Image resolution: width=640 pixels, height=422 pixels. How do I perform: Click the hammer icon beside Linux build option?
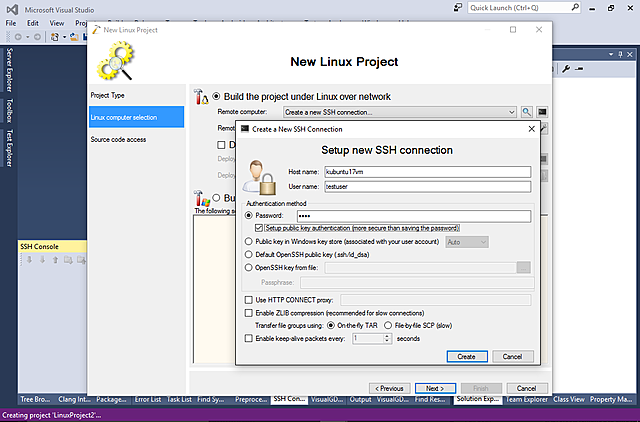pos(201,97)
